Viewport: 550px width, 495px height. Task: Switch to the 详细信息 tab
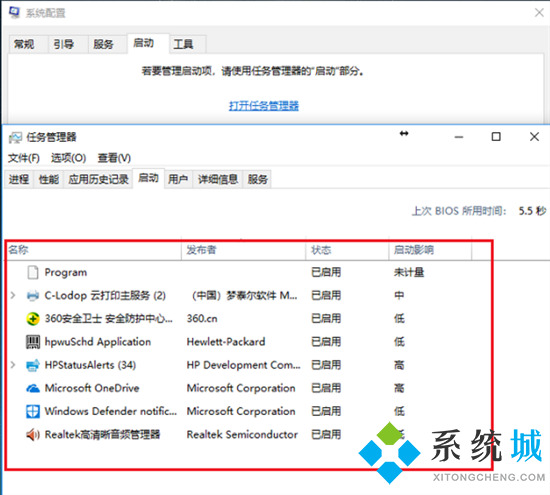tap(218, 179)
